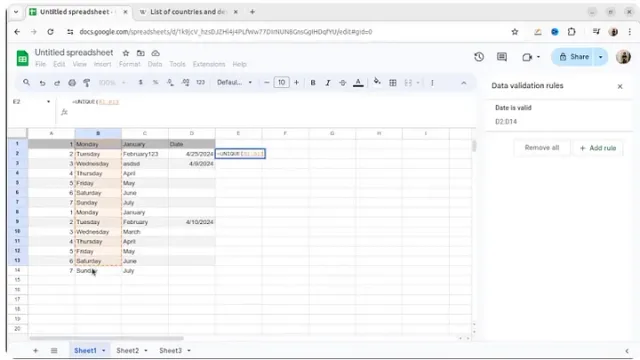The height and width of the screenshot is (360, 640).
Task: Decrease the font size
Action: pyautogui.click(x=267, y=82)
